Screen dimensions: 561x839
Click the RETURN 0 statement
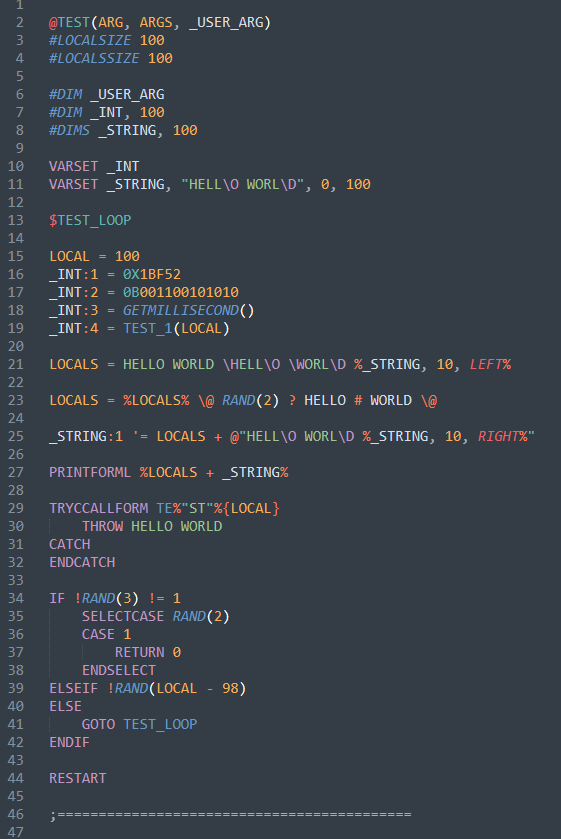click(x=148, y=652)
